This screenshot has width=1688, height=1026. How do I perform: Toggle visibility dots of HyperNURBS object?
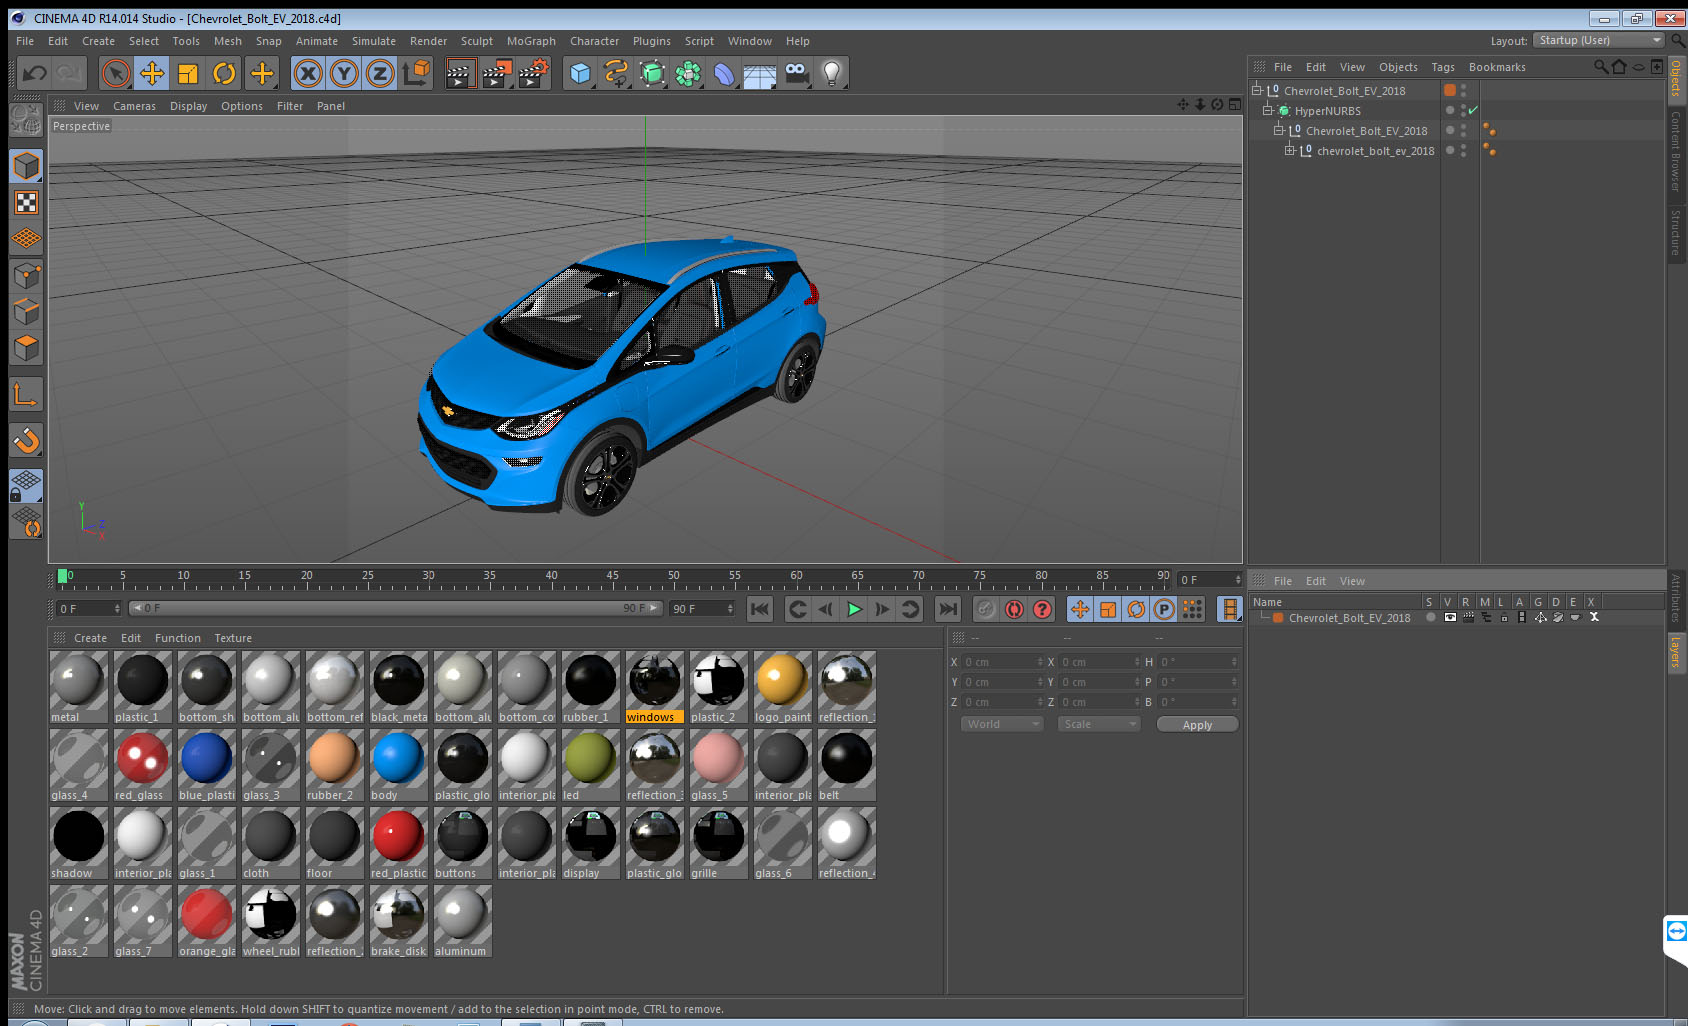[1463, 110]
